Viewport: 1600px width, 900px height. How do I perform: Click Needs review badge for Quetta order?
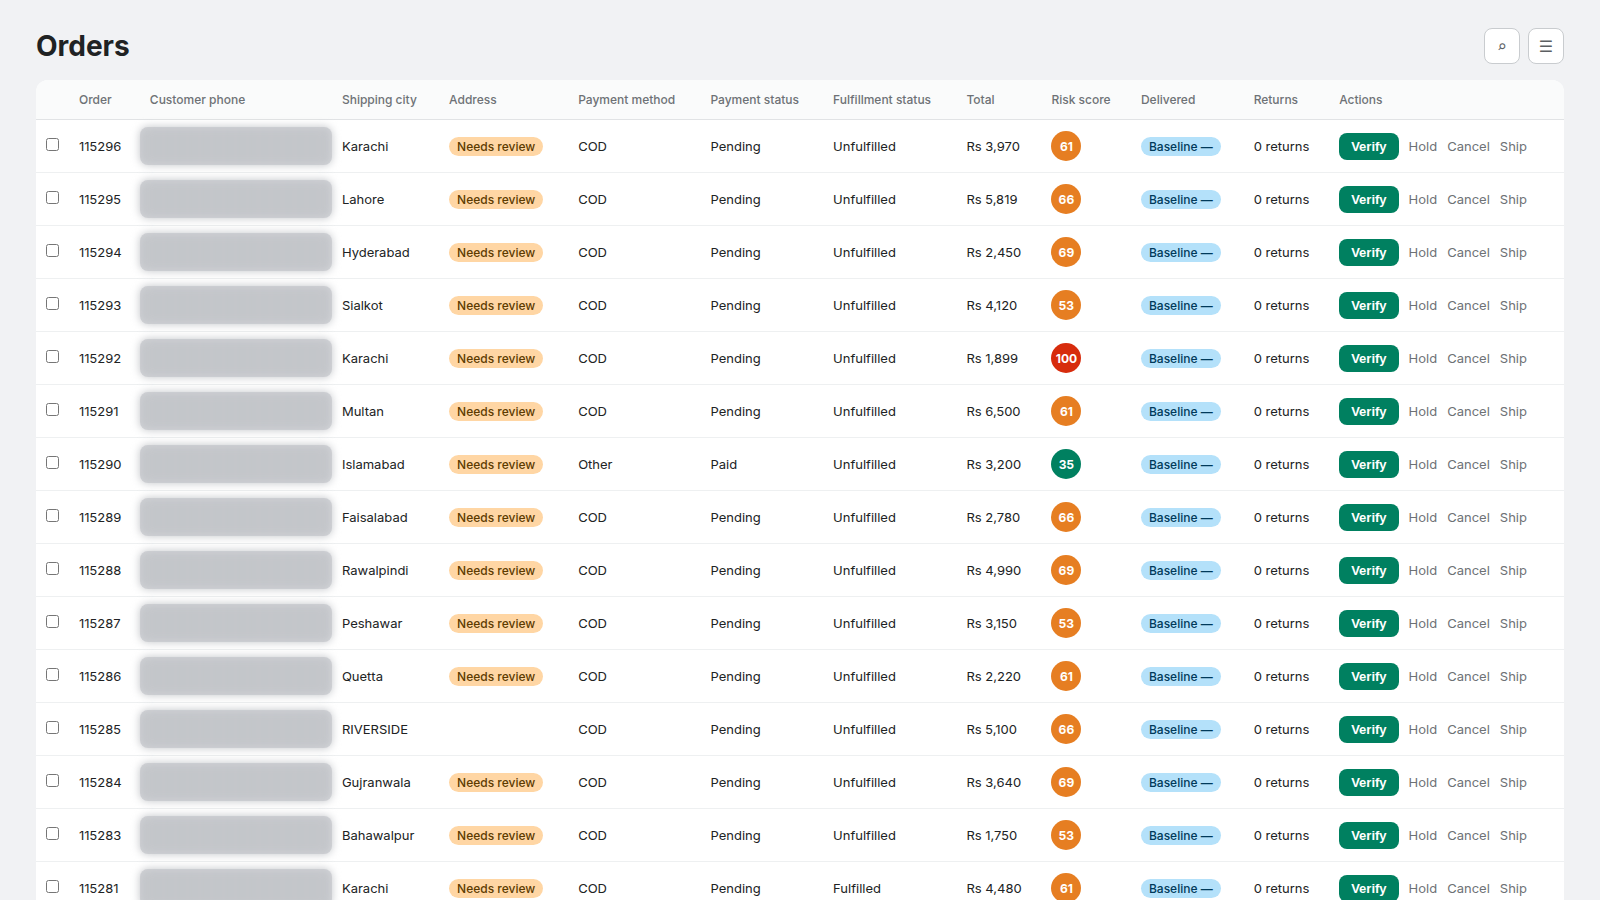[496, 677]
